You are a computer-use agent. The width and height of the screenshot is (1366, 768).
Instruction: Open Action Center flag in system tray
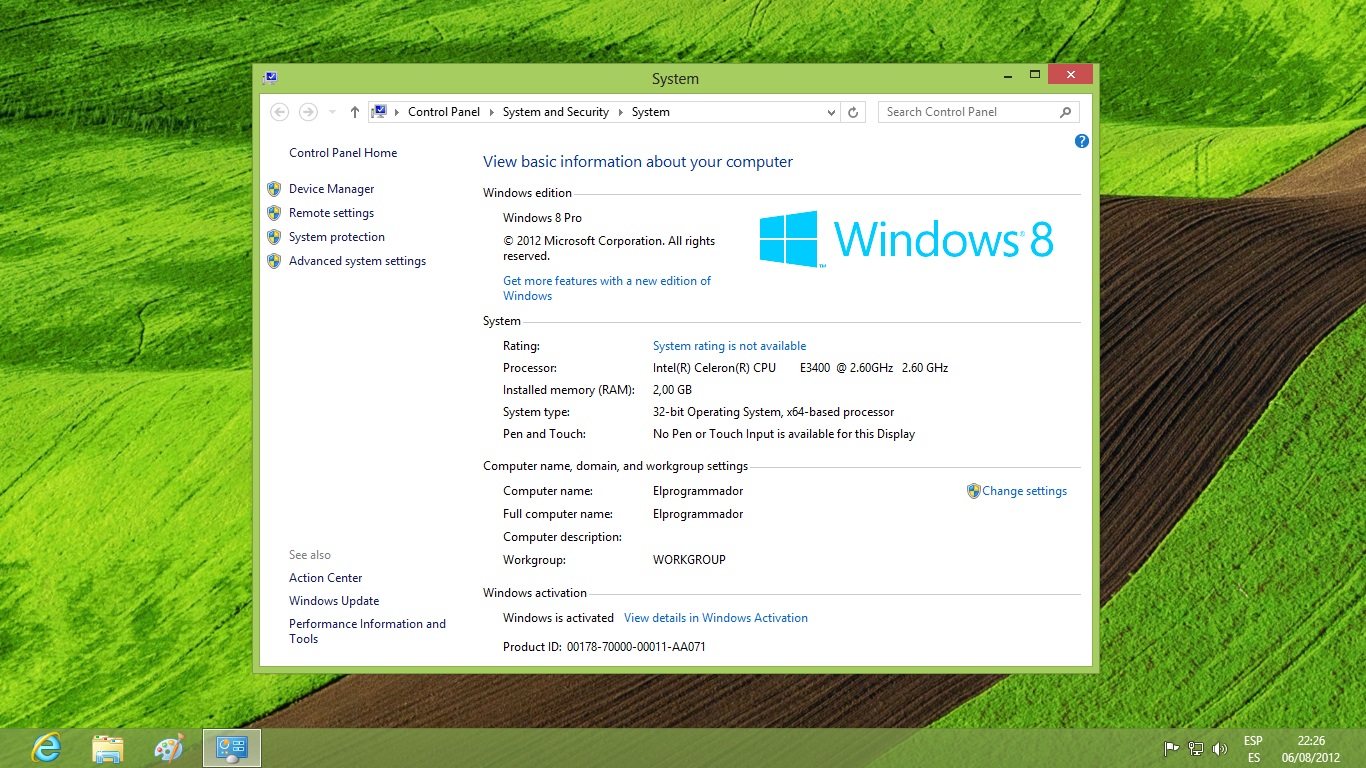click(1171, 748)
